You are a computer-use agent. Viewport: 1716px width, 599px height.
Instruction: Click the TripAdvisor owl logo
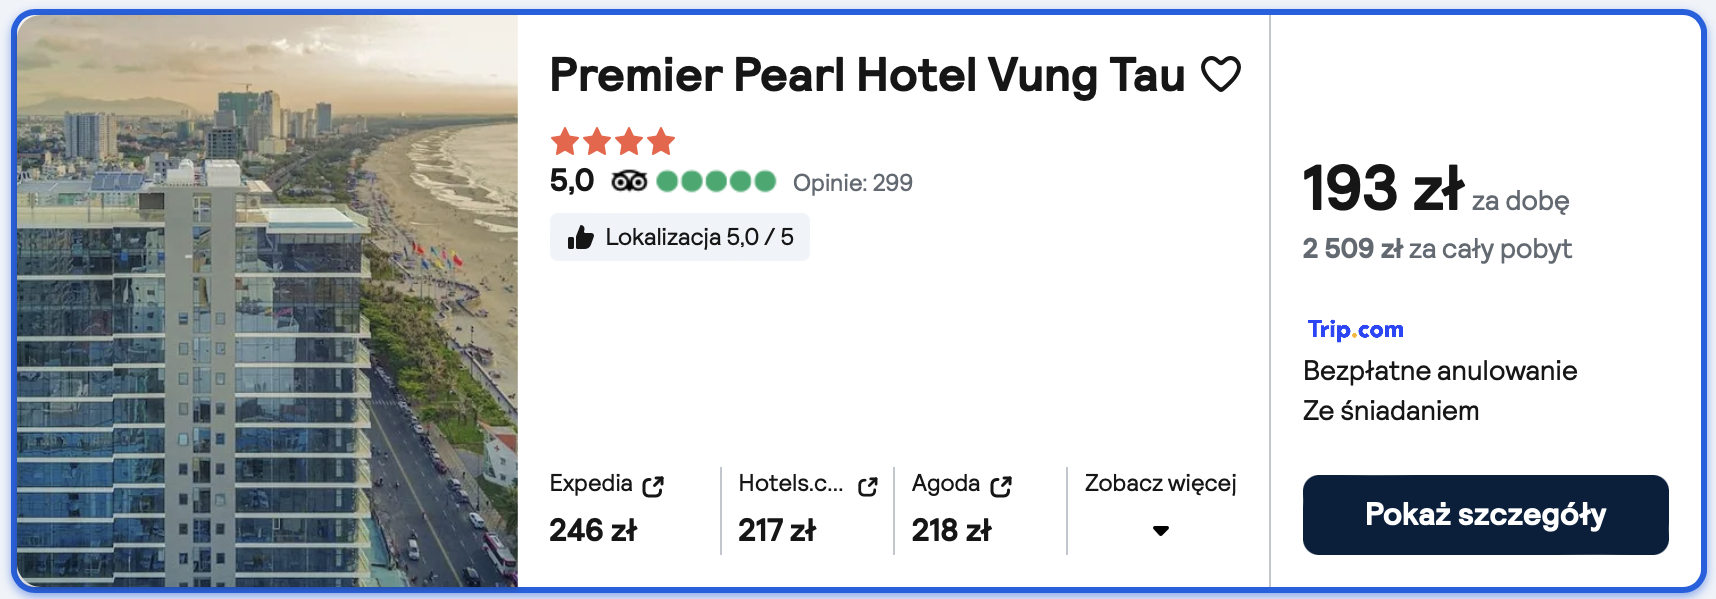(x=629, y=181)
